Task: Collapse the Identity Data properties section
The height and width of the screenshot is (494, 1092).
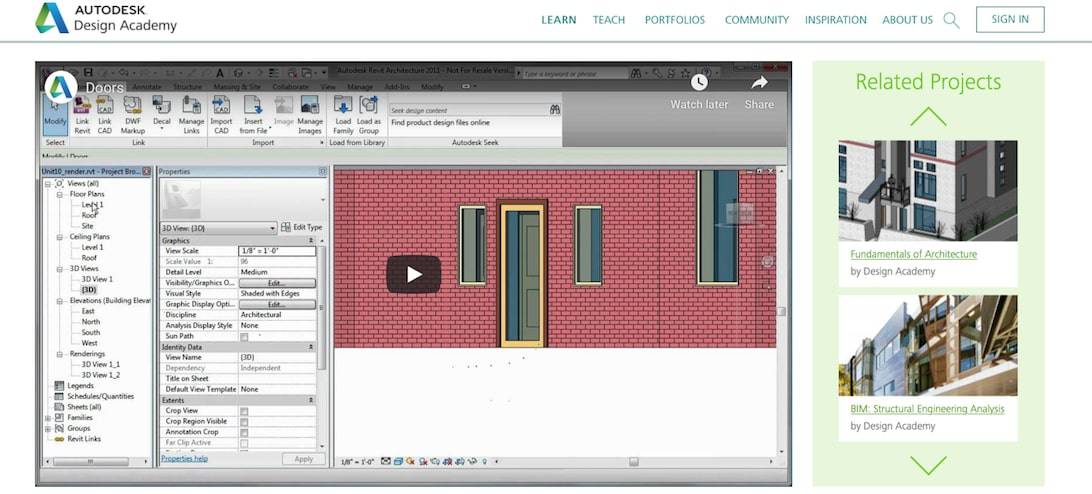Action: coord(311,347)
